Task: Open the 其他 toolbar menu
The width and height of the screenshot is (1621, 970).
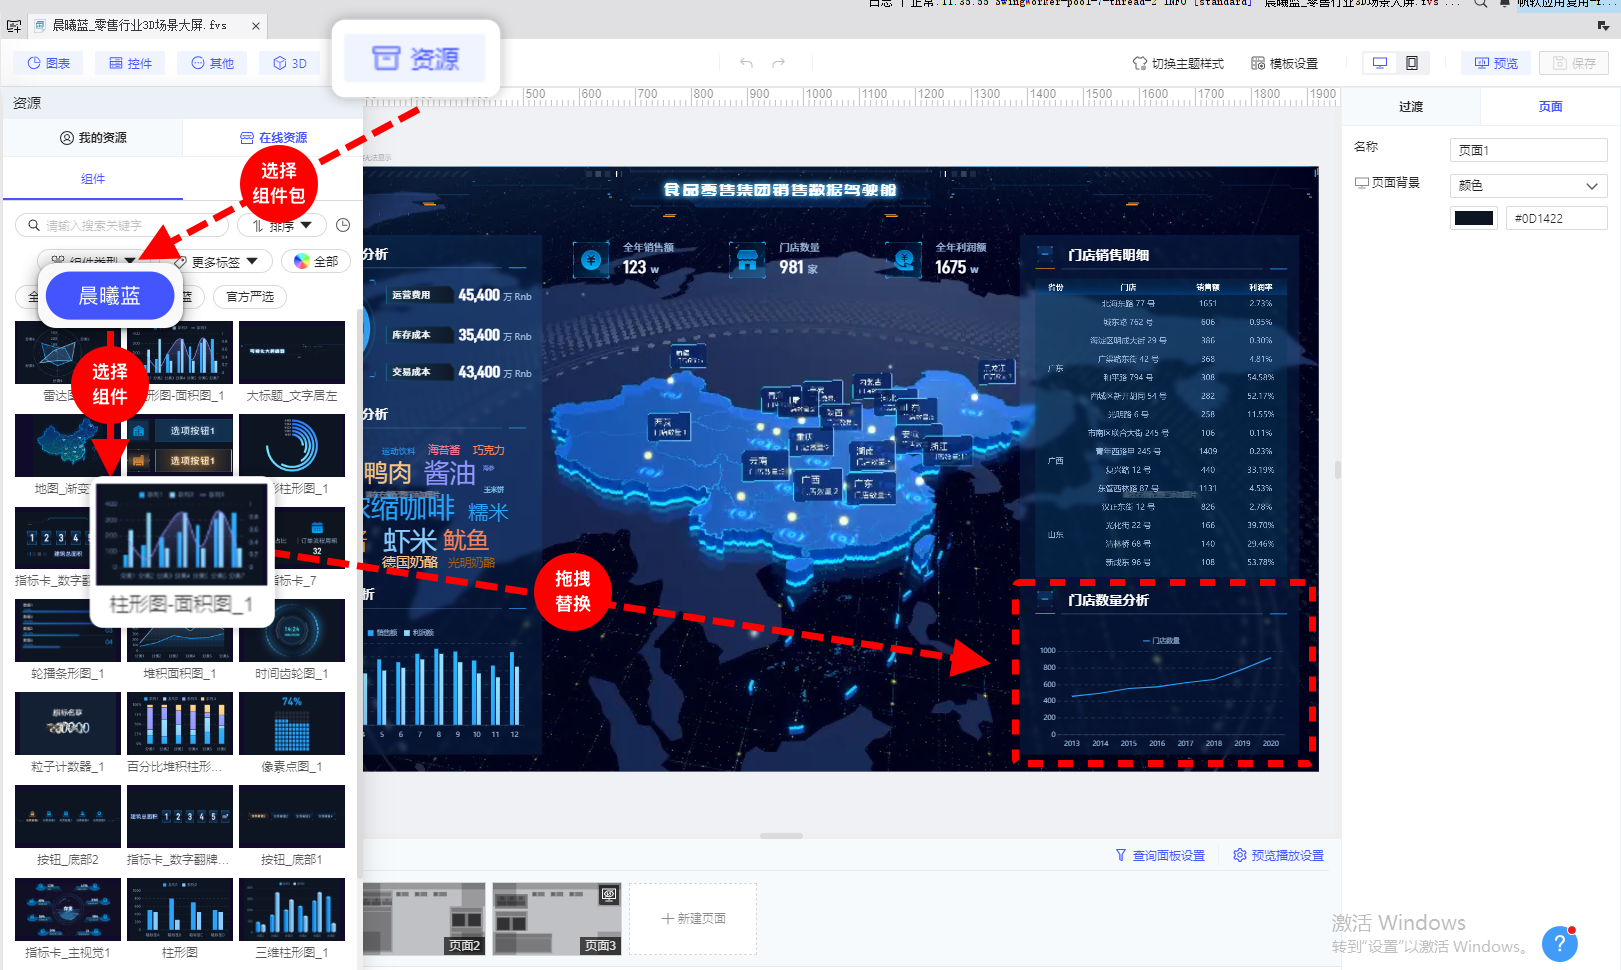Action: coord(213,63)
